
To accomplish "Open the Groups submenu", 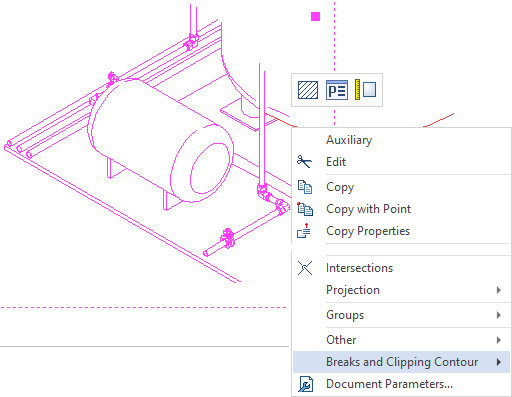I will 401,315.
